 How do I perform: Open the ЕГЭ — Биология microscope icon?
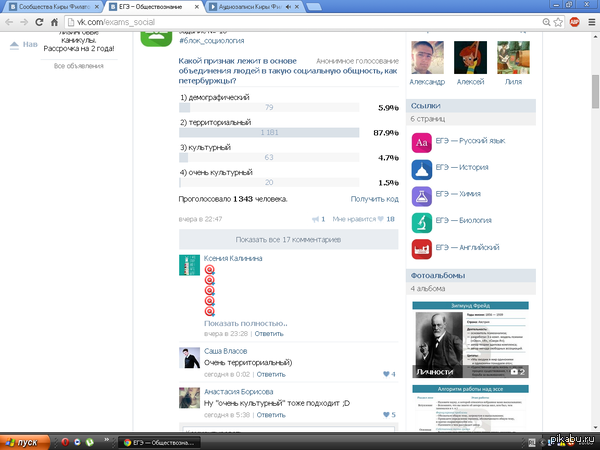pos(421,223)
